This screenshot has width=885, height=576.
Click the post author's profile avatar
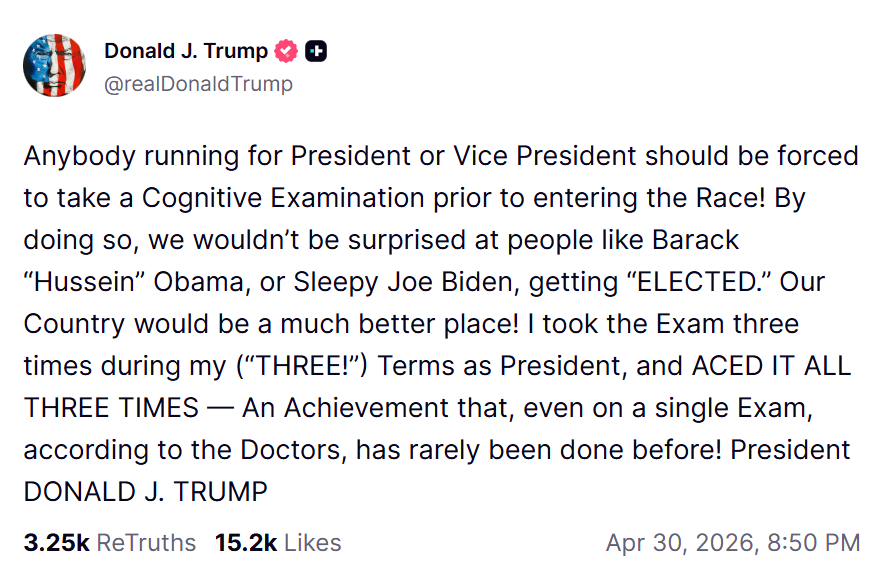click(54, 65)
